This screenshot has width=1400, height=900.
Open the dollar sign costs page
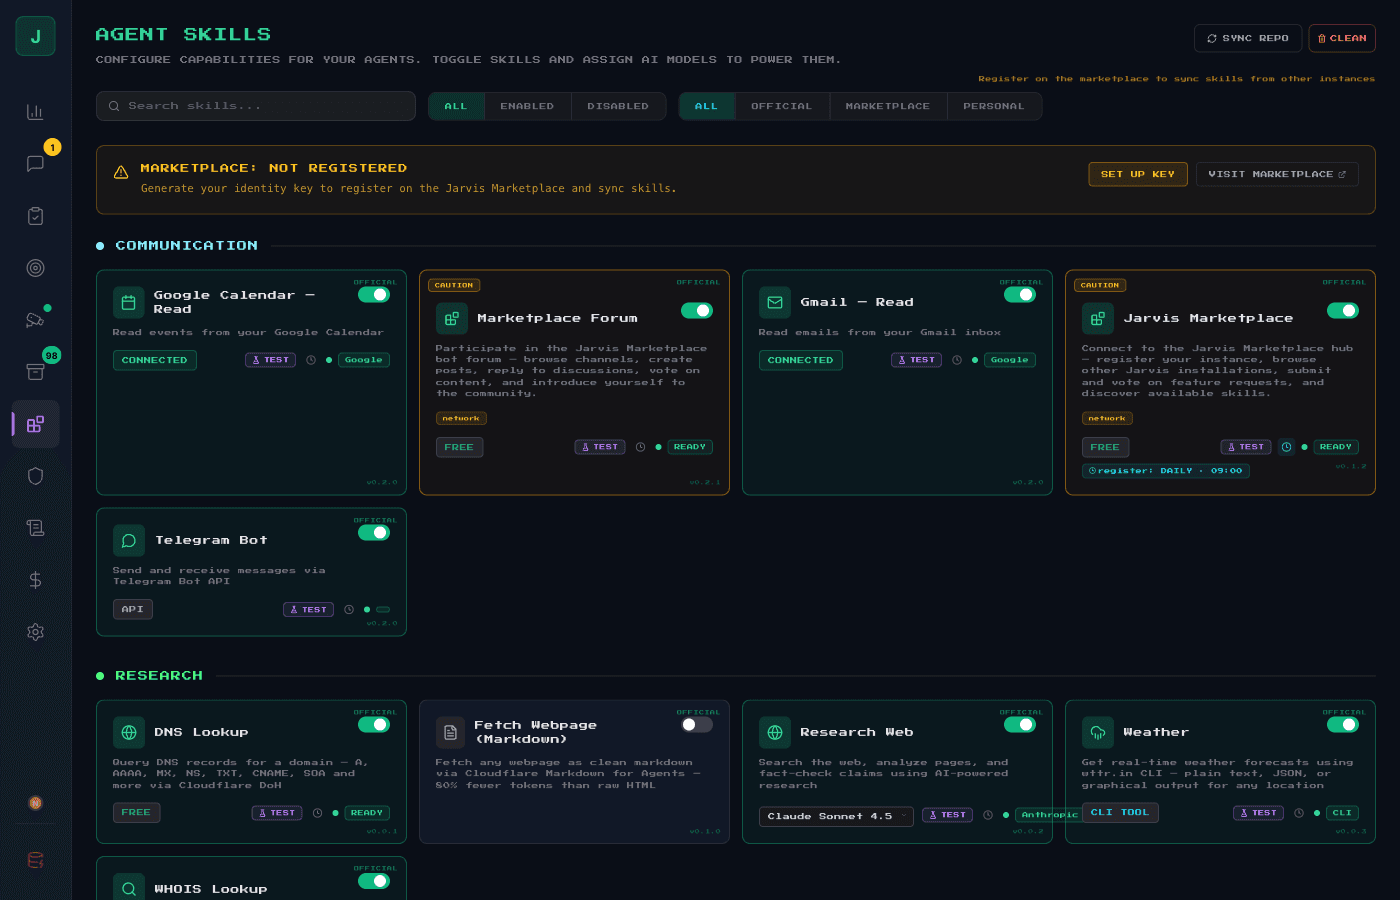[x=35, y=580]
